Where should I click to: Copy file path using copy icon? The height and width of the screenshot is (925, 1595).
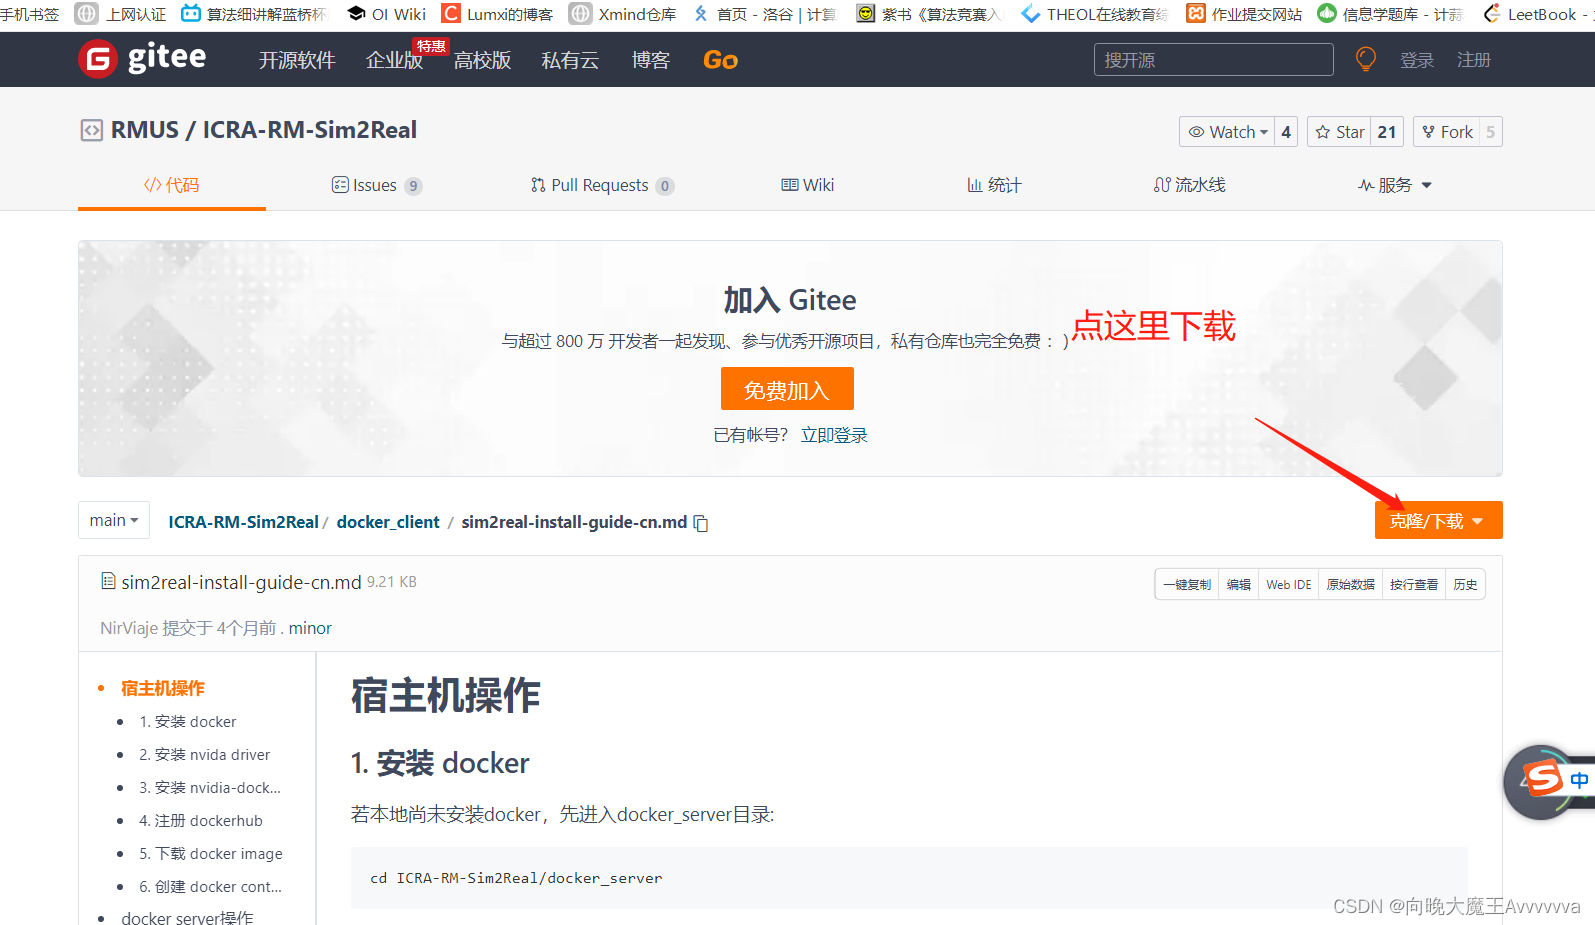pyautogui.click(x=701, y=523)
